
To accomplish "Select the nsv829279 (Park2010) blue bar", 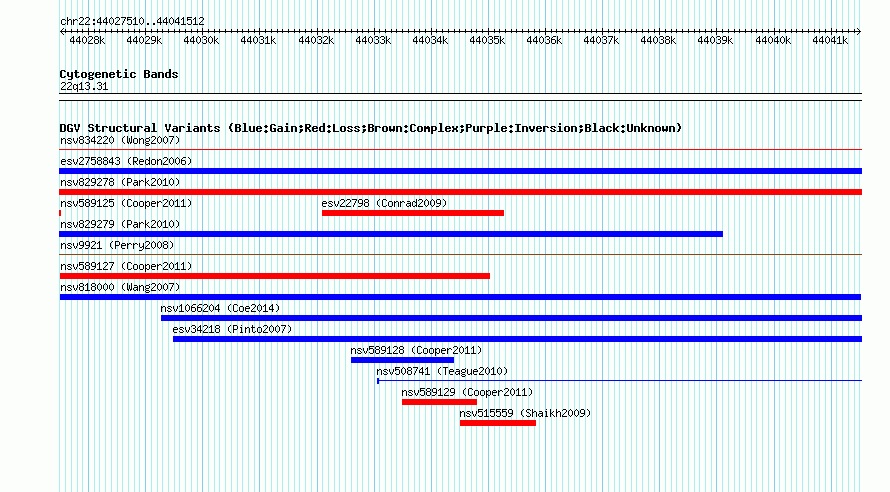I will [391, 234].
